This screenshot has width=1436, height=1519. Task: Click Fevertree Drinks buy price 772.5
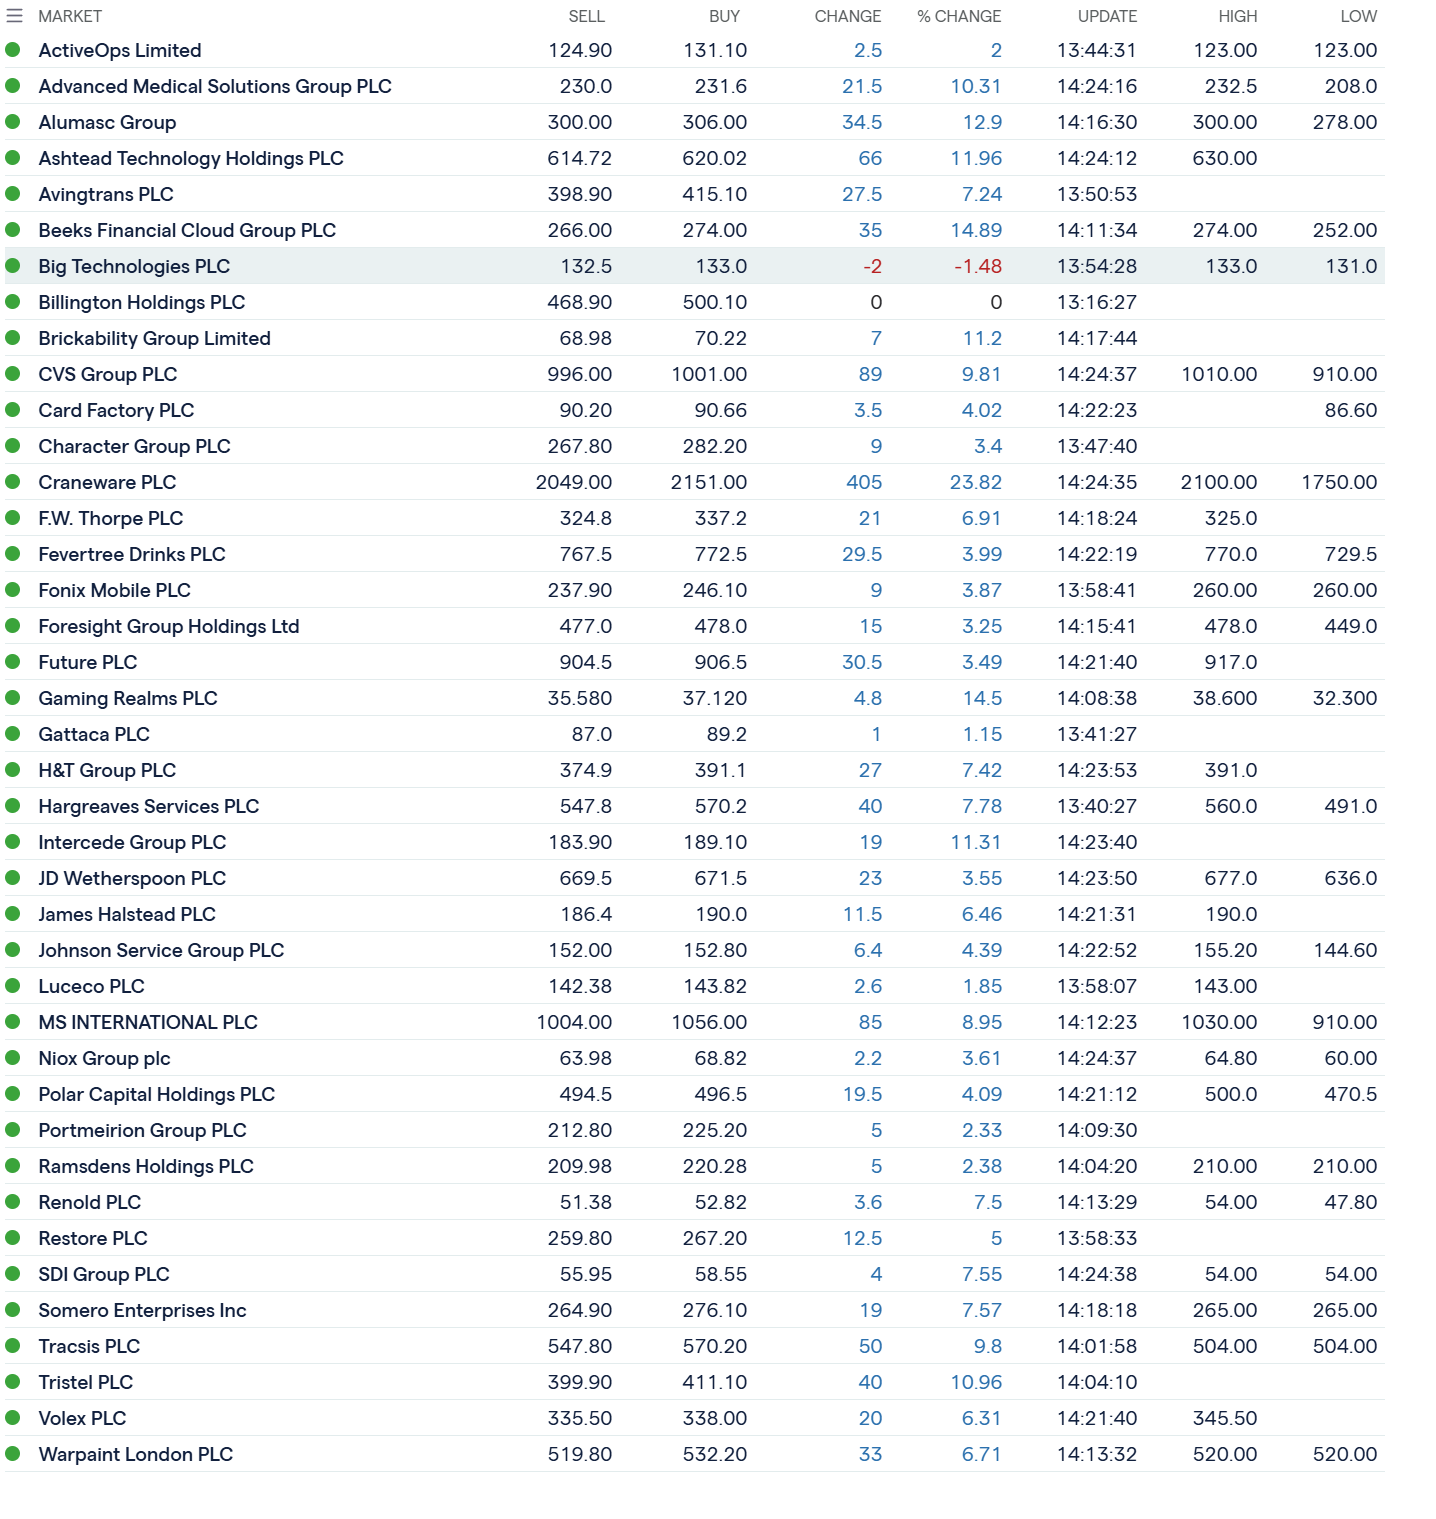coord(721,554)
